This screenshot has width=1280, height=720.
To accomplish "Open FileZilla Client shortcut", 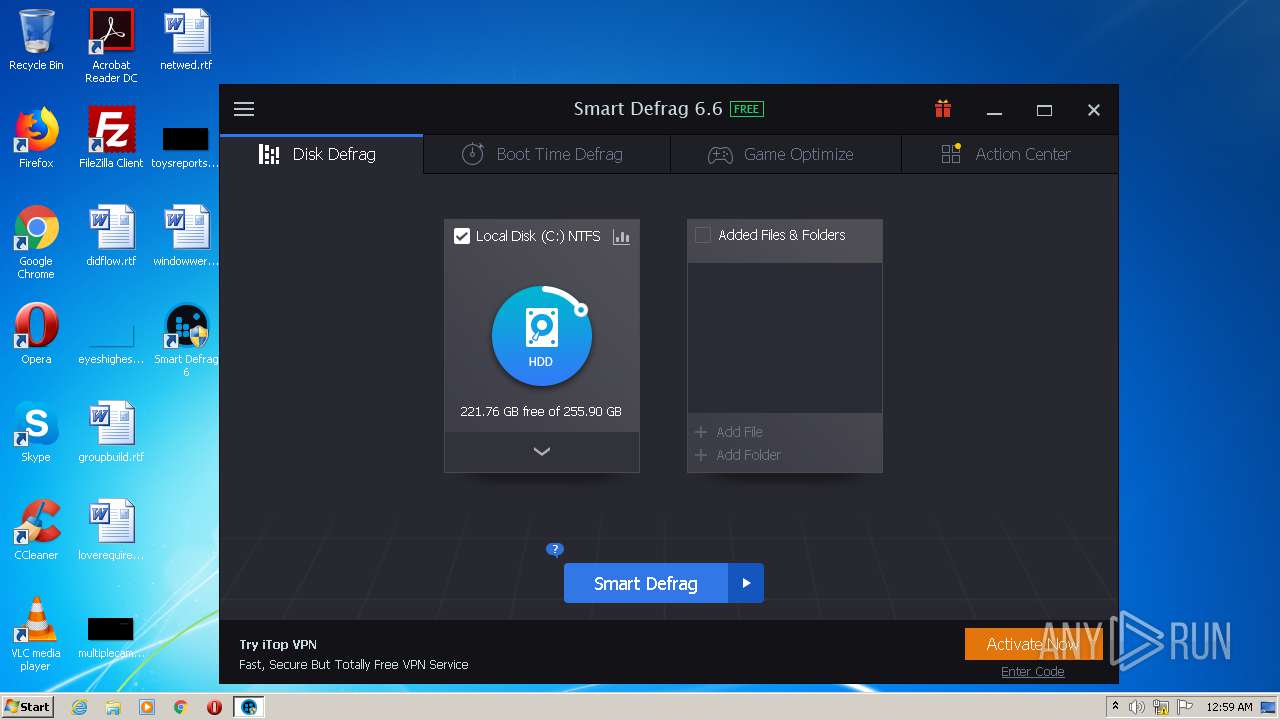I will (x=111, y=138).
